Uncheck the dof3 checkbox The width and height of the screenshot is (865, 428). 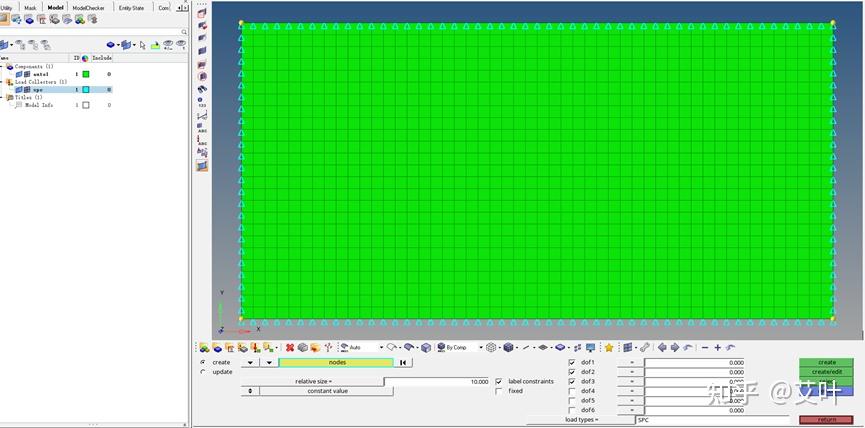click(572, 382)
